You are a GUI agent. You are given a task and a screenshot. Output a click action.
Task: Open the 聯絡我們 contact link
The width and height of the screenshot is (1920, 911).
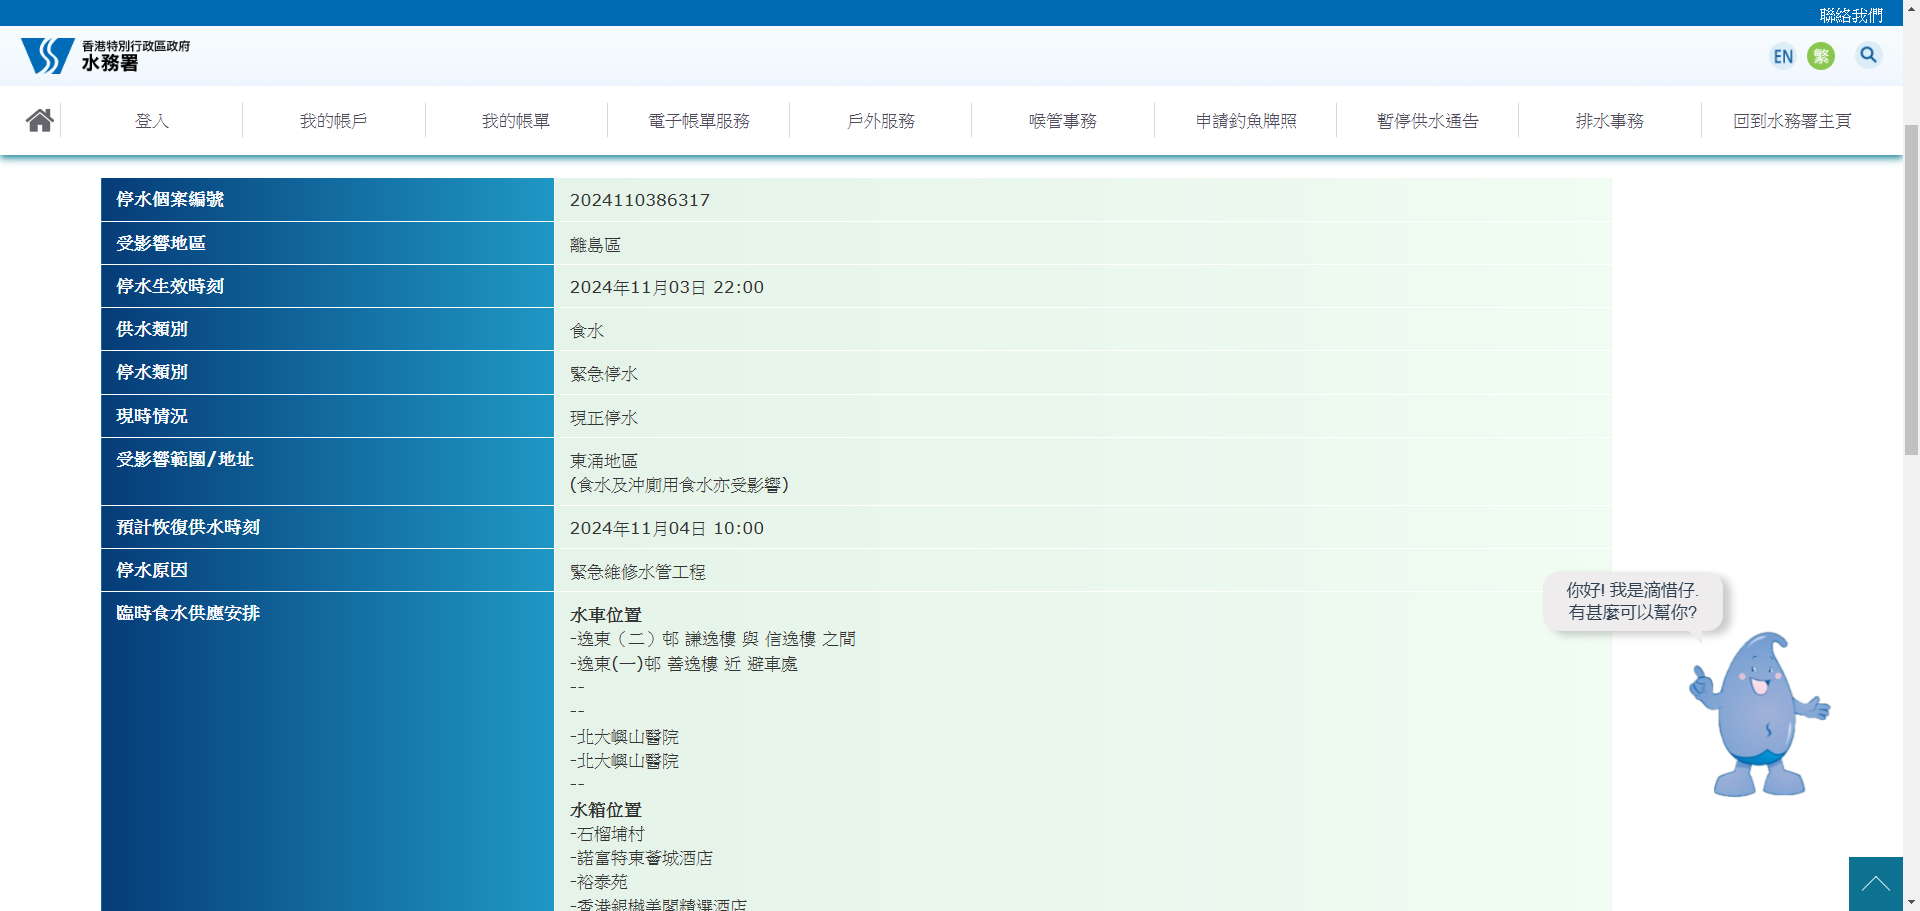tap(1850, 15)
